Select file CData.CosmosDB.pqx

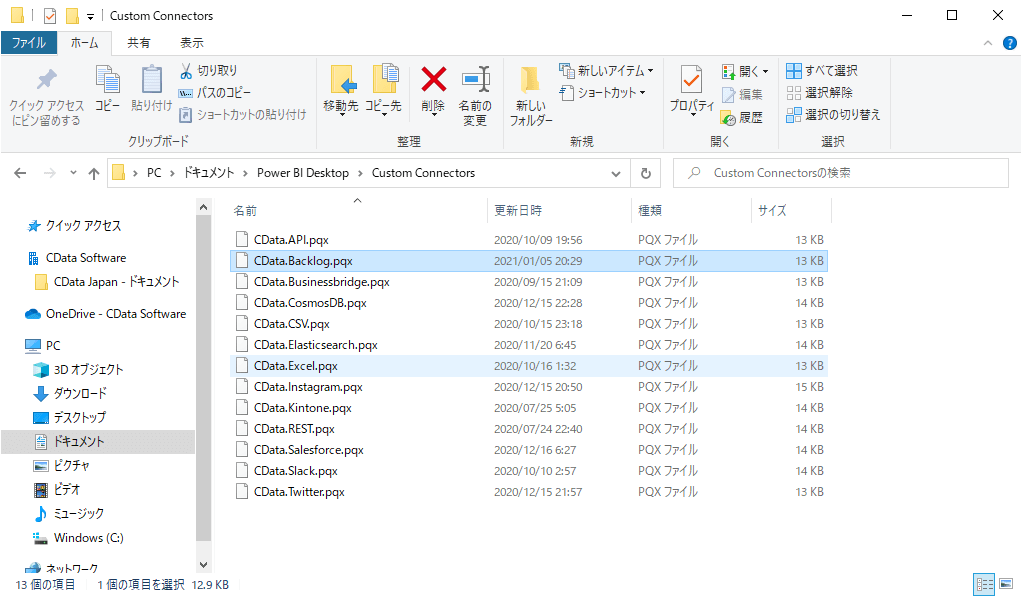(x=529, y=303)
